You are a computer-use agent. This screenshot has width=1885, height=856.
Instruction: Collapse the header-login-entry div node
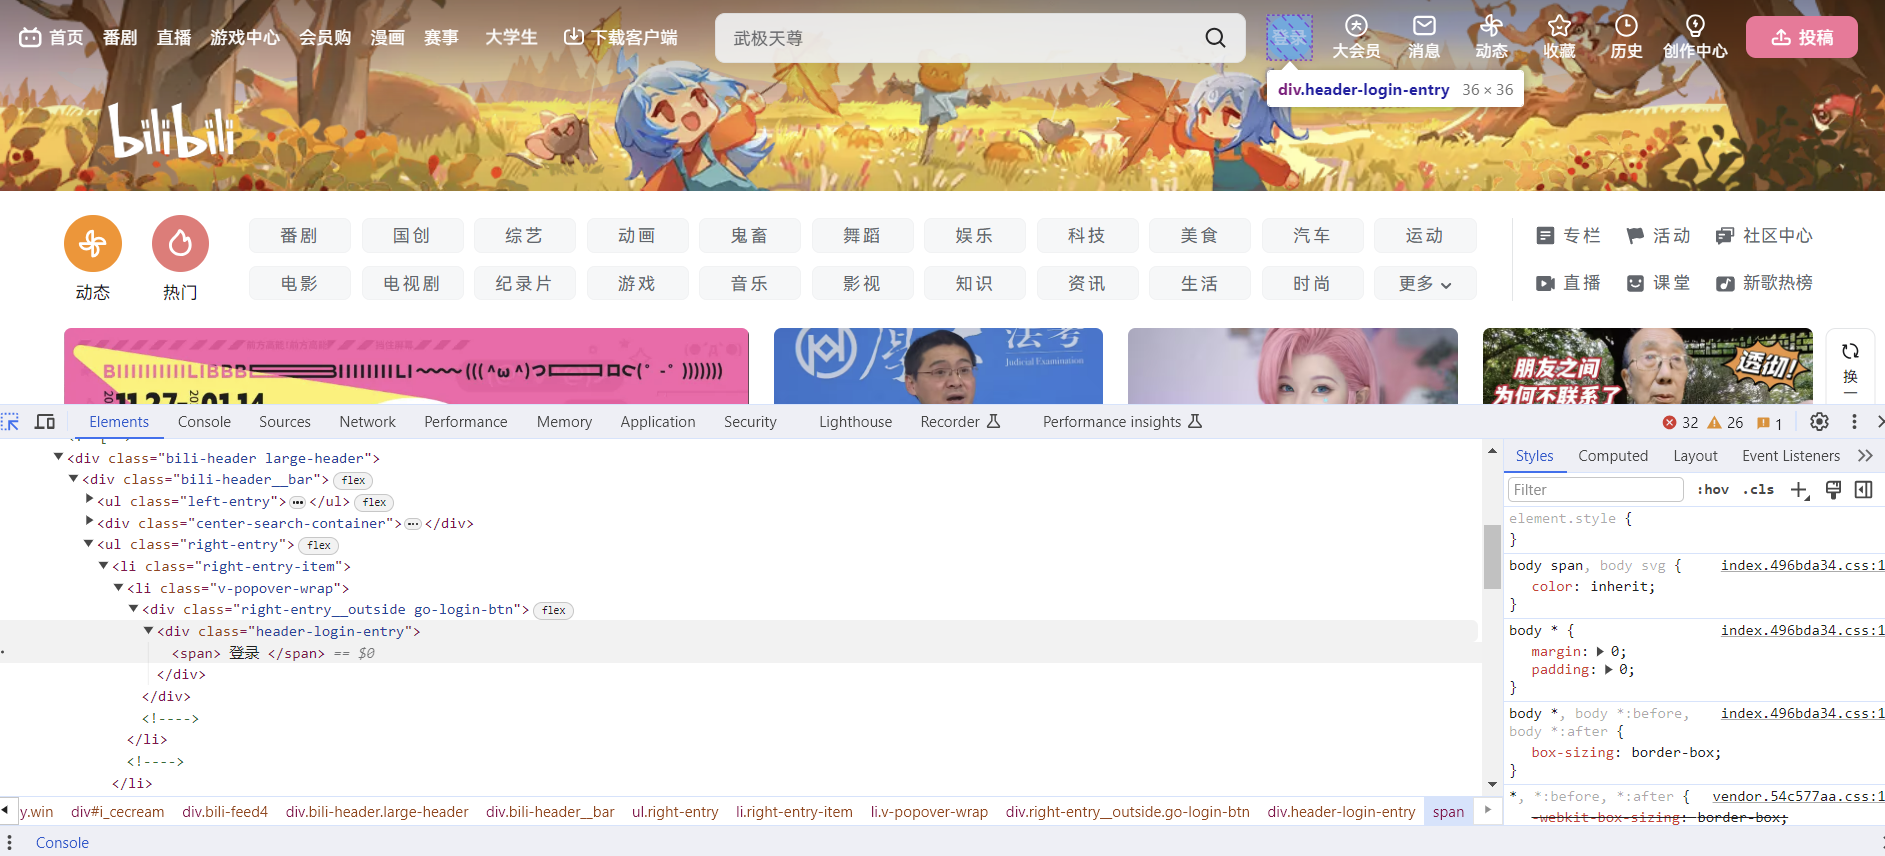point(148,630)
